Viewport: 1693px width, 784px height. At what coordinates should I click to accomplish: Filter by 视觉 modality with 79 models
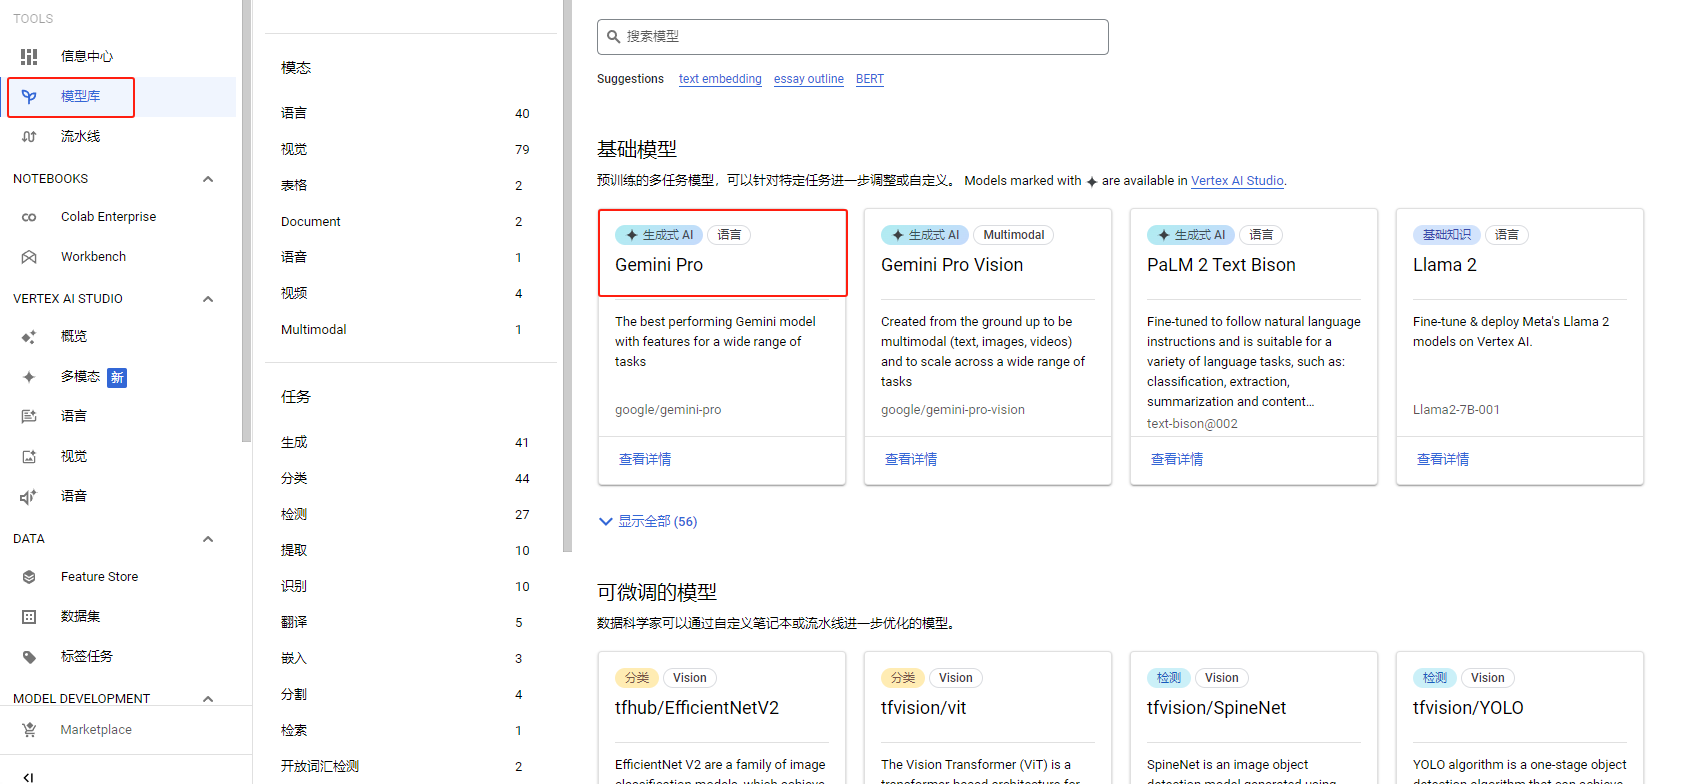[x=405, y=149]
